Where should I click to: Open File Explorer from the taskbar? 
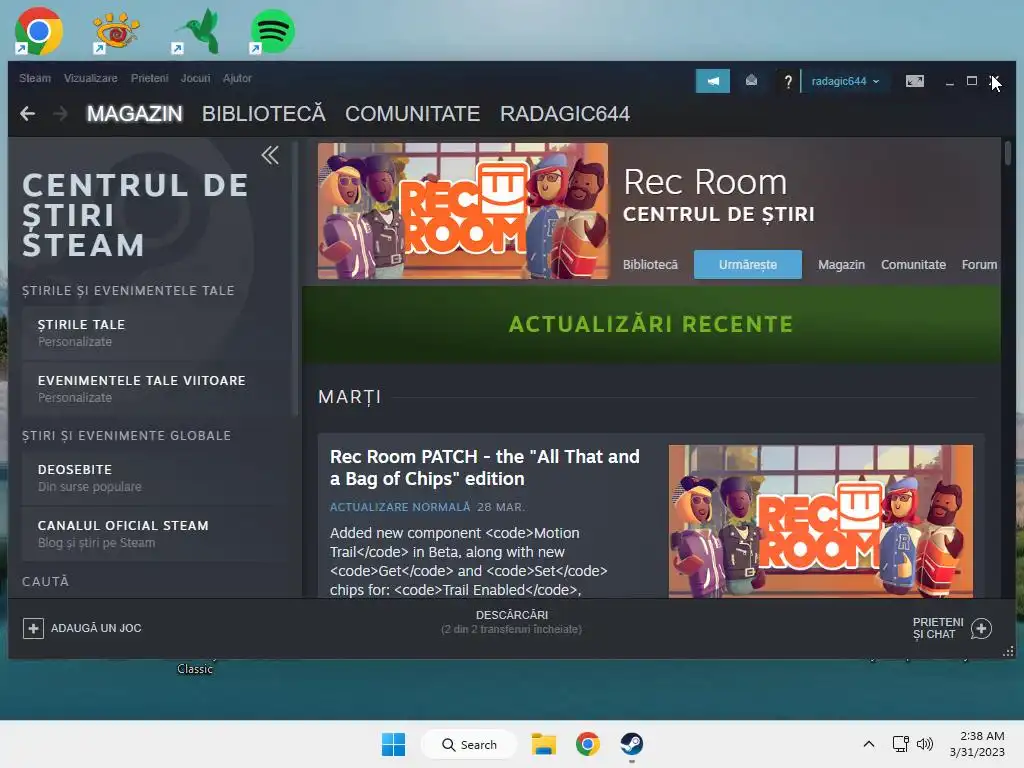[543, 744]
